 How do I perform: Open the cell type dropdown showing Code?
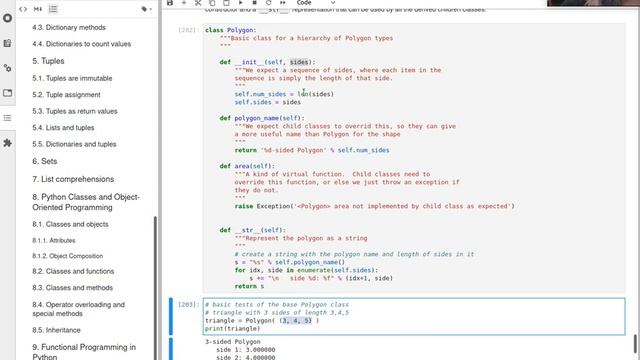pyautogui.click(x=316, y=3)
